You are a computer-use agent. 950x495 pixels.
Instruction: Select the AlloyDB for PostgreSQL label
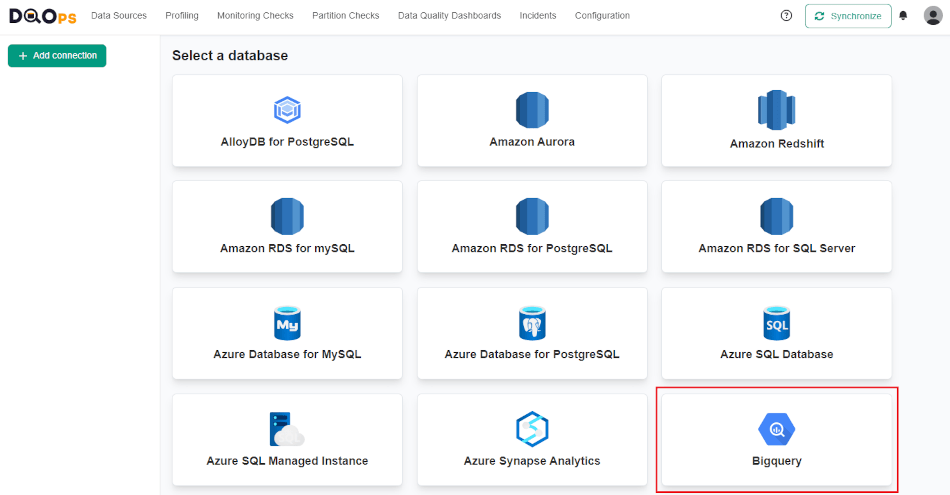[287, 142]
